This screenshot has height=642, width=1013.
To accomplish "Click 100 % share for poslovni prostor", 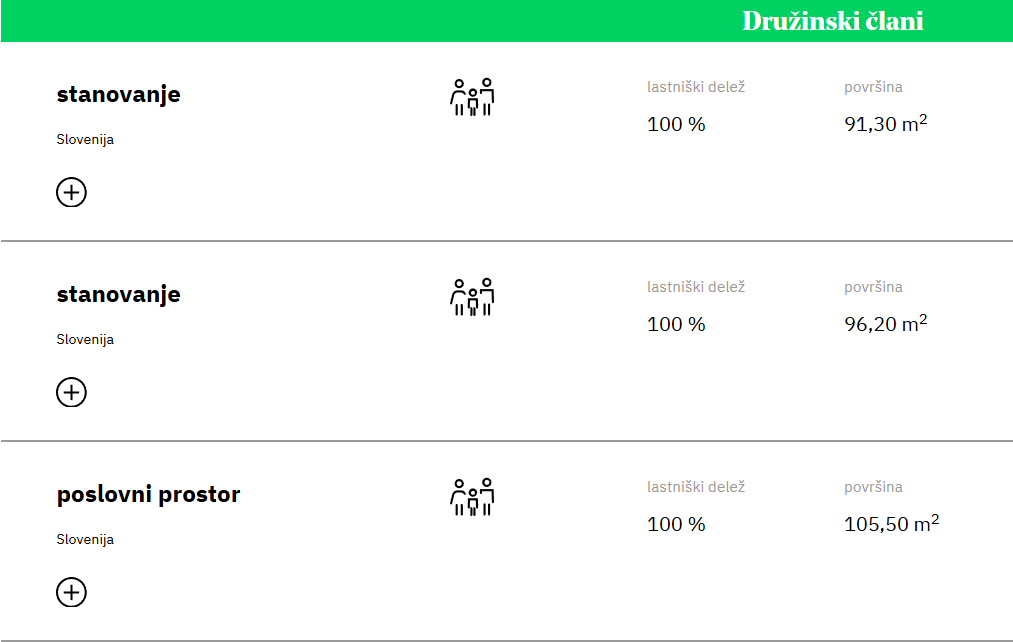I will tap(676, 524).
